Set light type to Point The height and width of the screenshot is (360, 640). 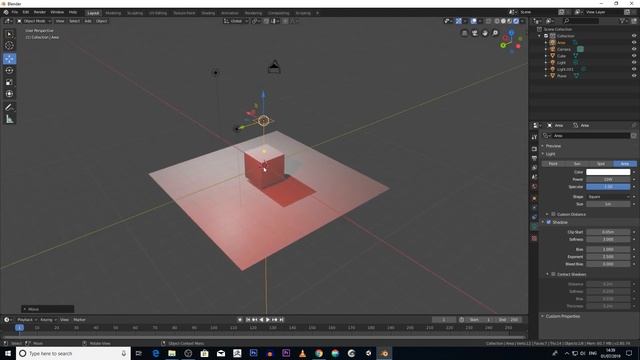point(553,164)
